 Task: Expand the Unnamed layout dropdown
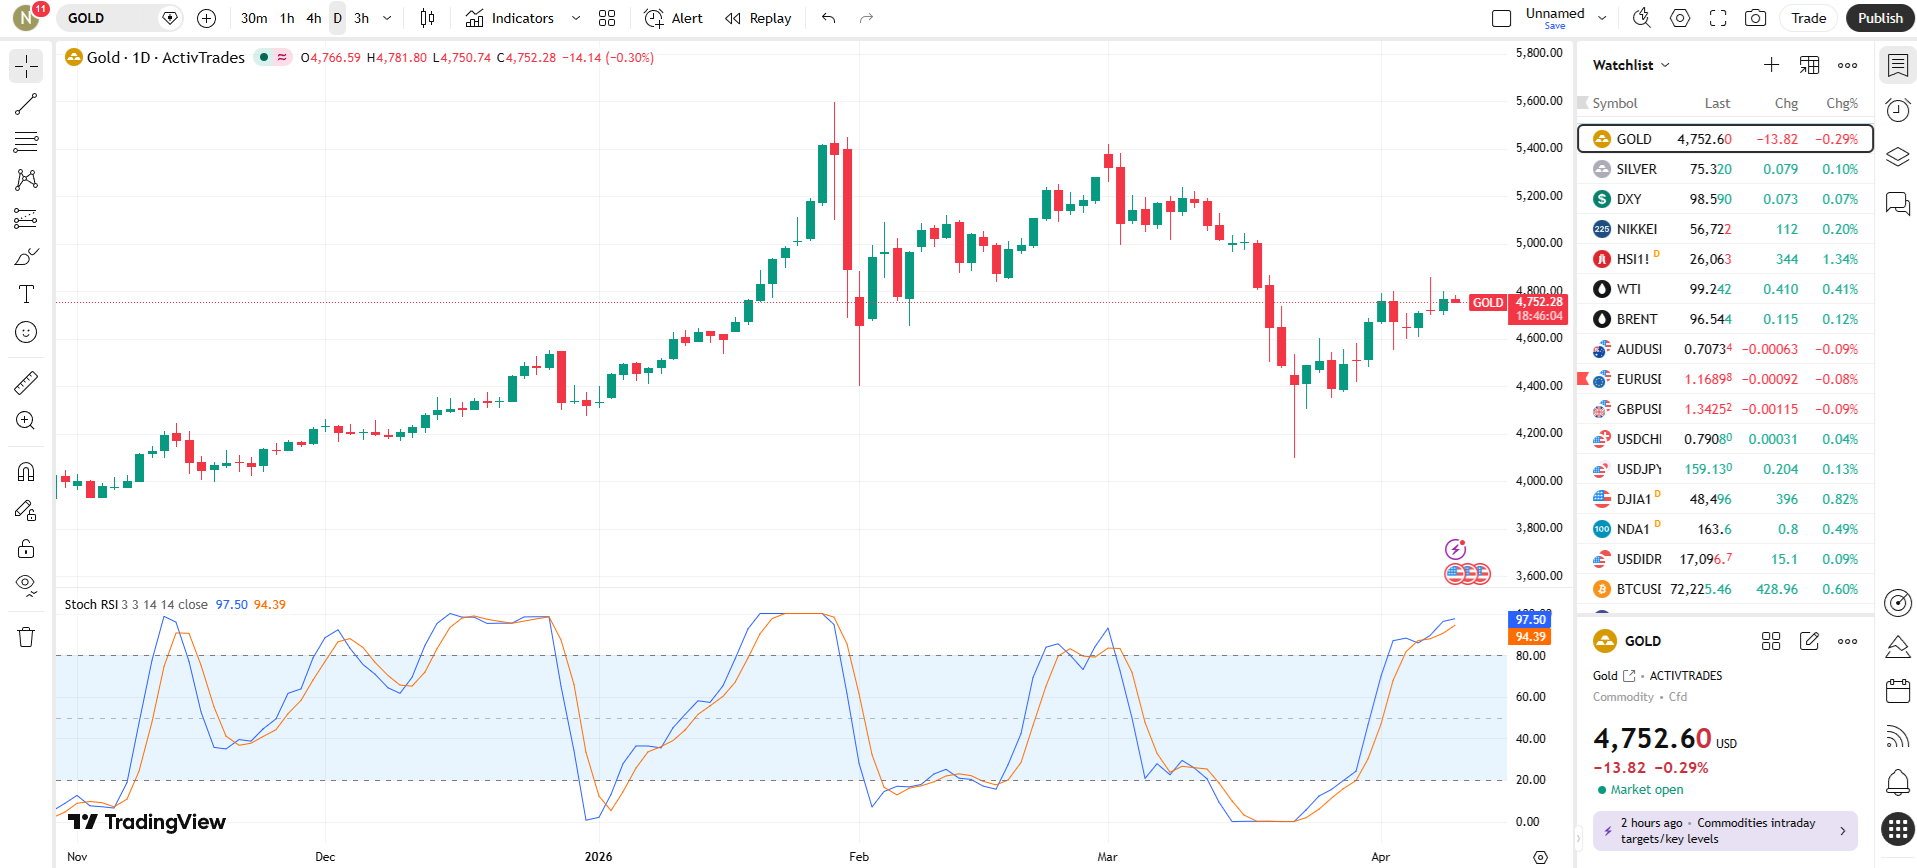click(x=1602, y=18)
